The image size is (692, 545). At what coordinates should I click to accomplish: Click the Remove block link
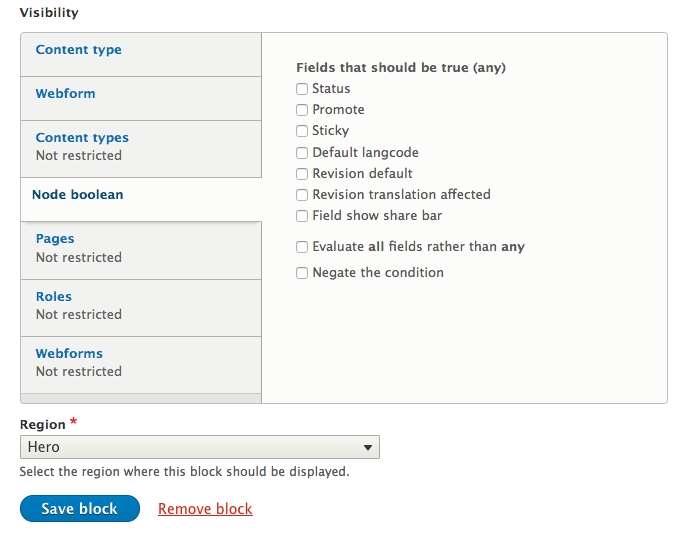click(205, 509)
